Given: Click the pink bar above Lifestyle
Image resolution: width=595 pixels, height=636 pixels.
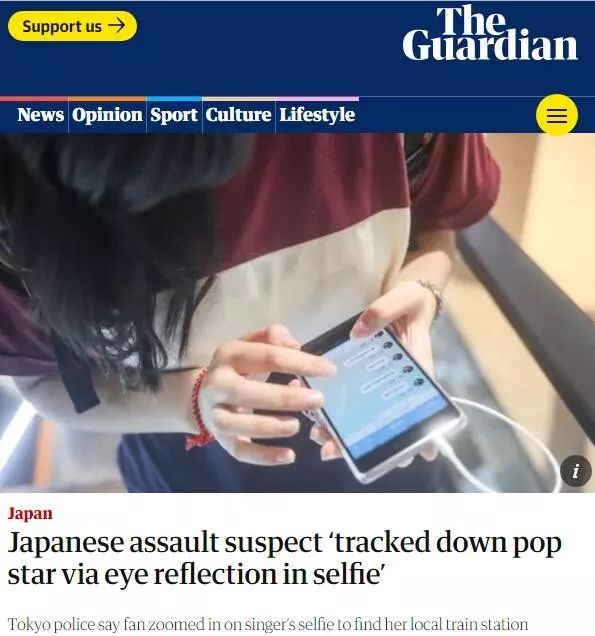Looking at the screenshot, I should [317, 99].
